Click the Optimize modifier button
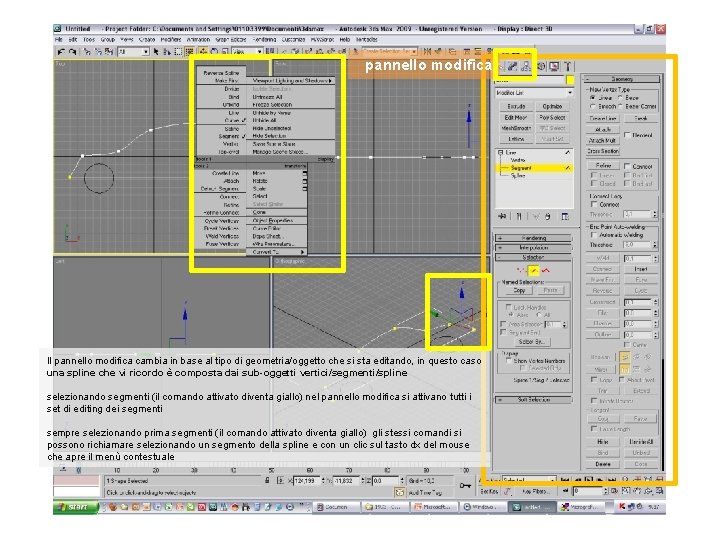 tap(552, 106)
